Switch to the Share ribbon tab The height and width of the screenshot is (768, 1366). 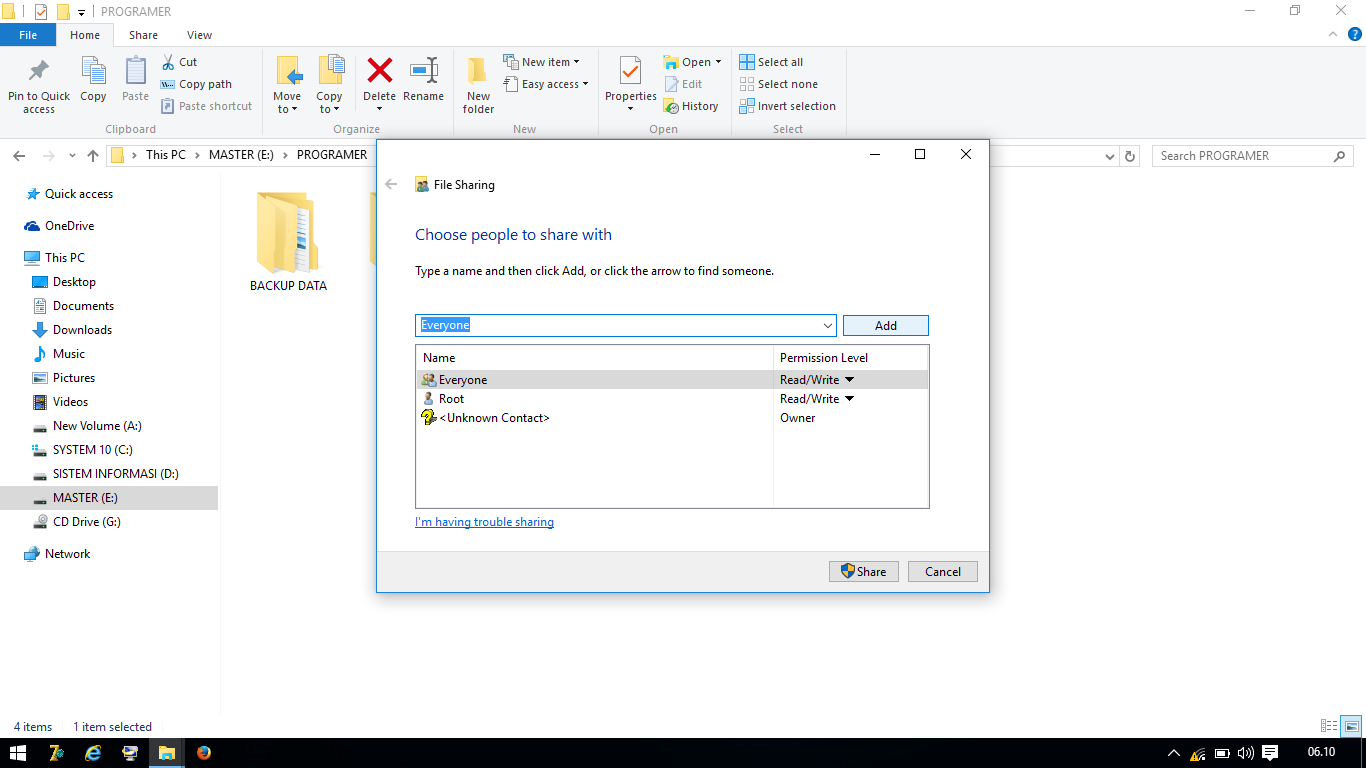point(143,35)
